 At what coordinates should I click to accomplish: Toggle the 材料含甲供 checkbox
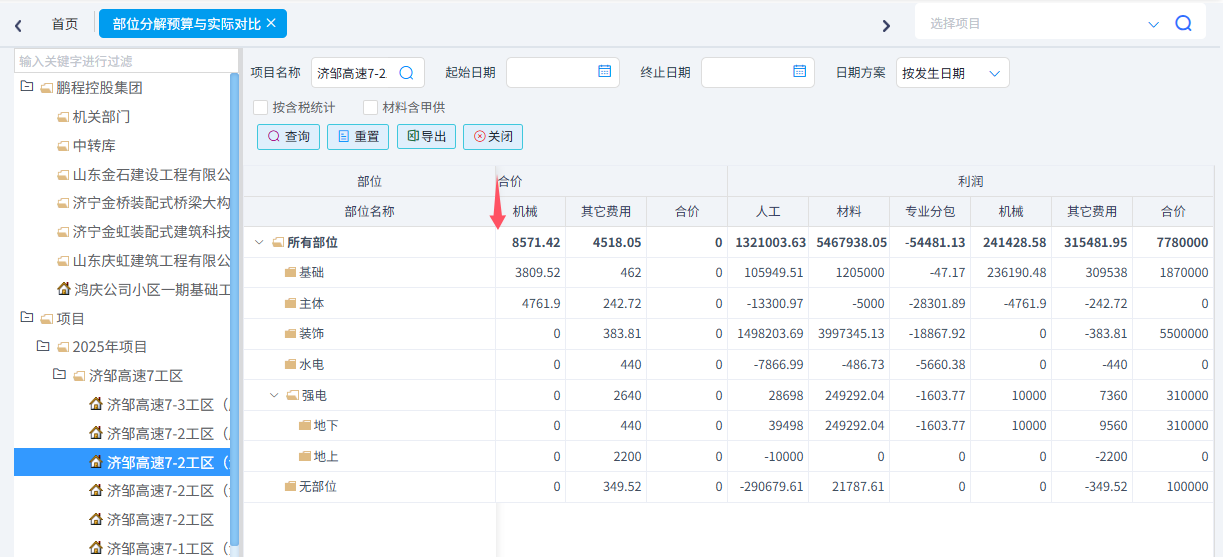tap(371, 107)
